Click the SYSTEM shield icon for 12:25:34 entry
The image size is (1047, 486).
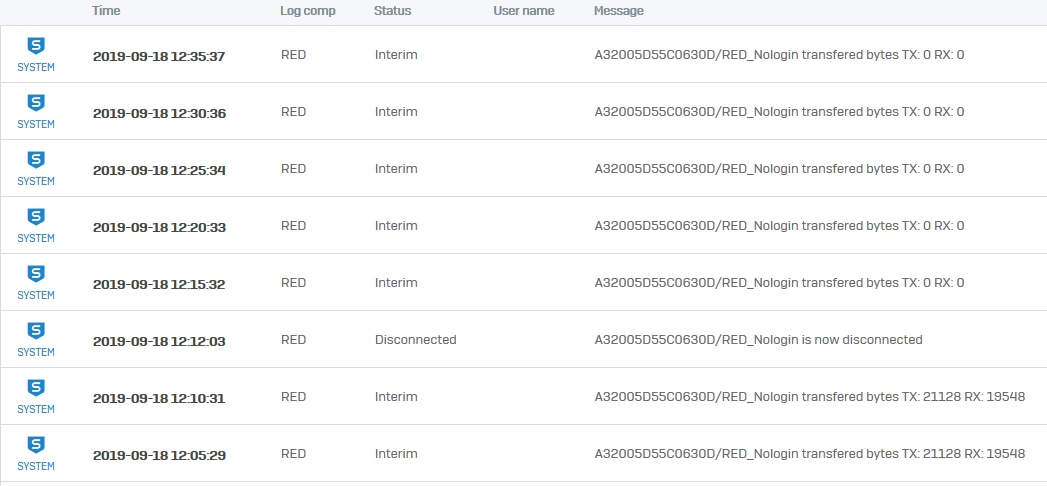pos(36,160)
